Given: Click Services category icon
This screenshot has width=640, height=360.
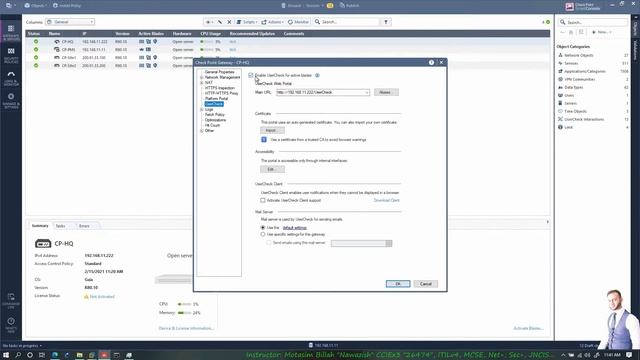Looking at the screenshot, I should tap(560, 63).
